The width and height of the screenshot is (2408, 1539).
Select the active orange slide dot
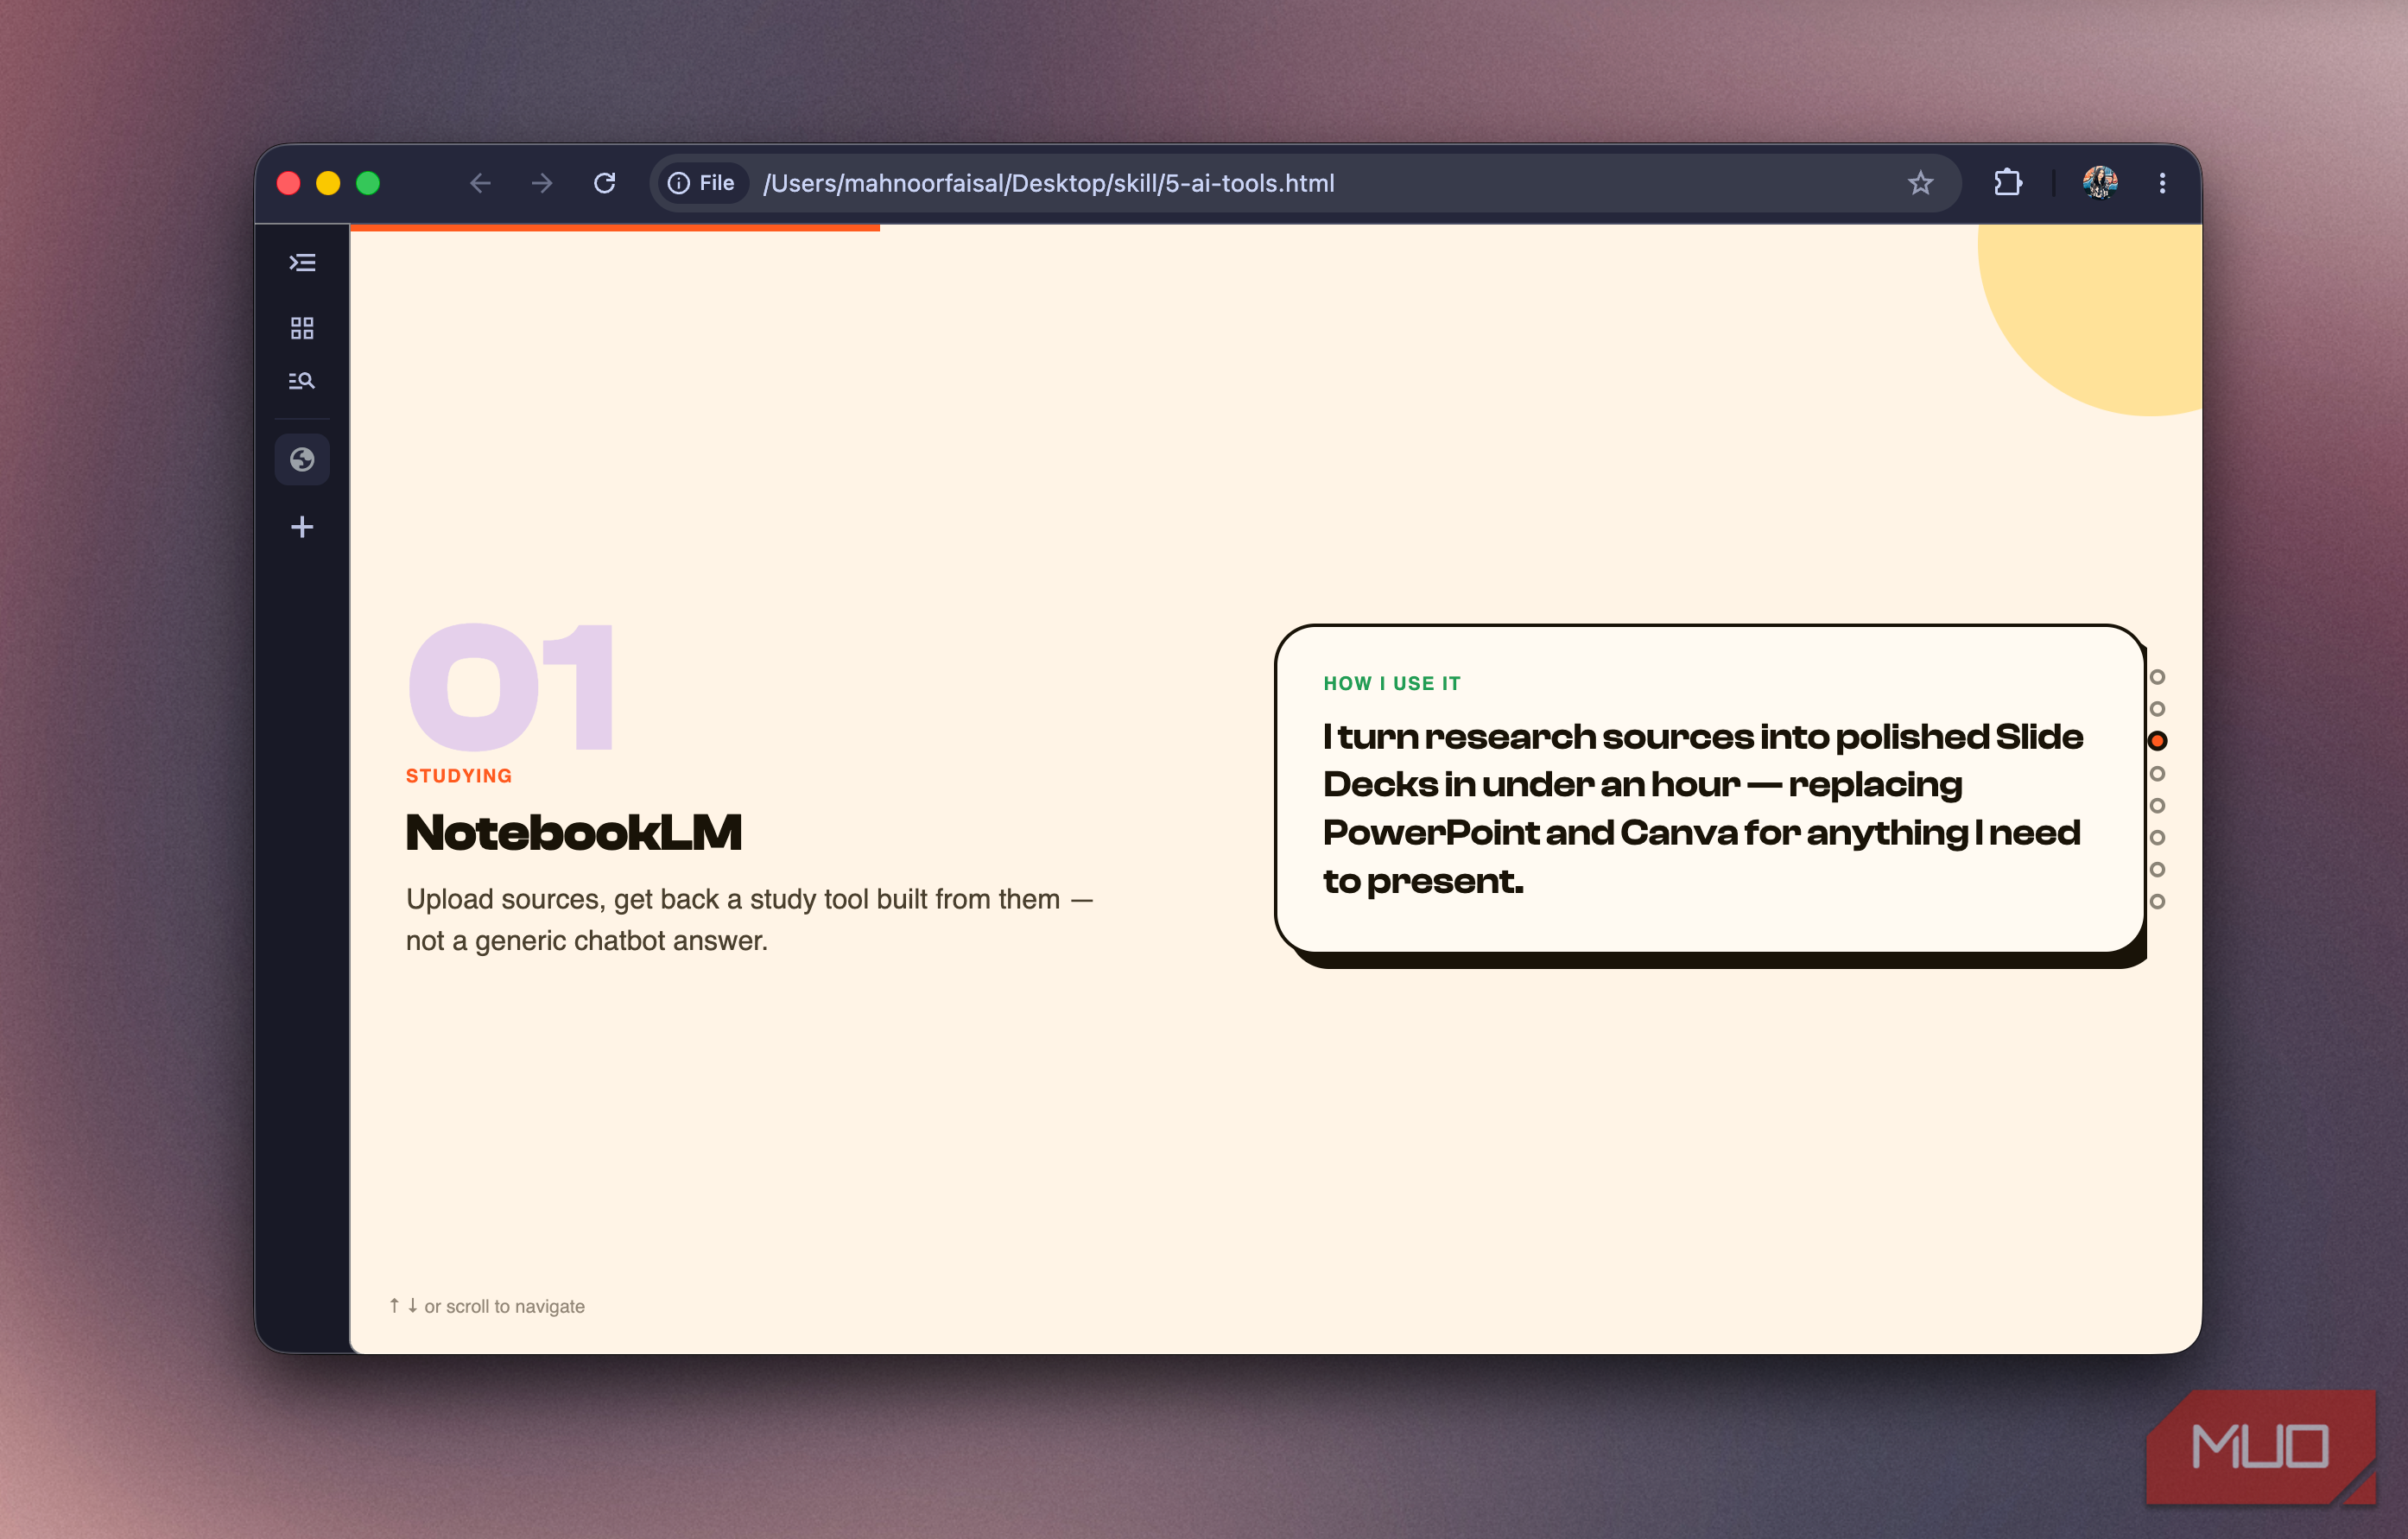click(x=2157, y=741)
